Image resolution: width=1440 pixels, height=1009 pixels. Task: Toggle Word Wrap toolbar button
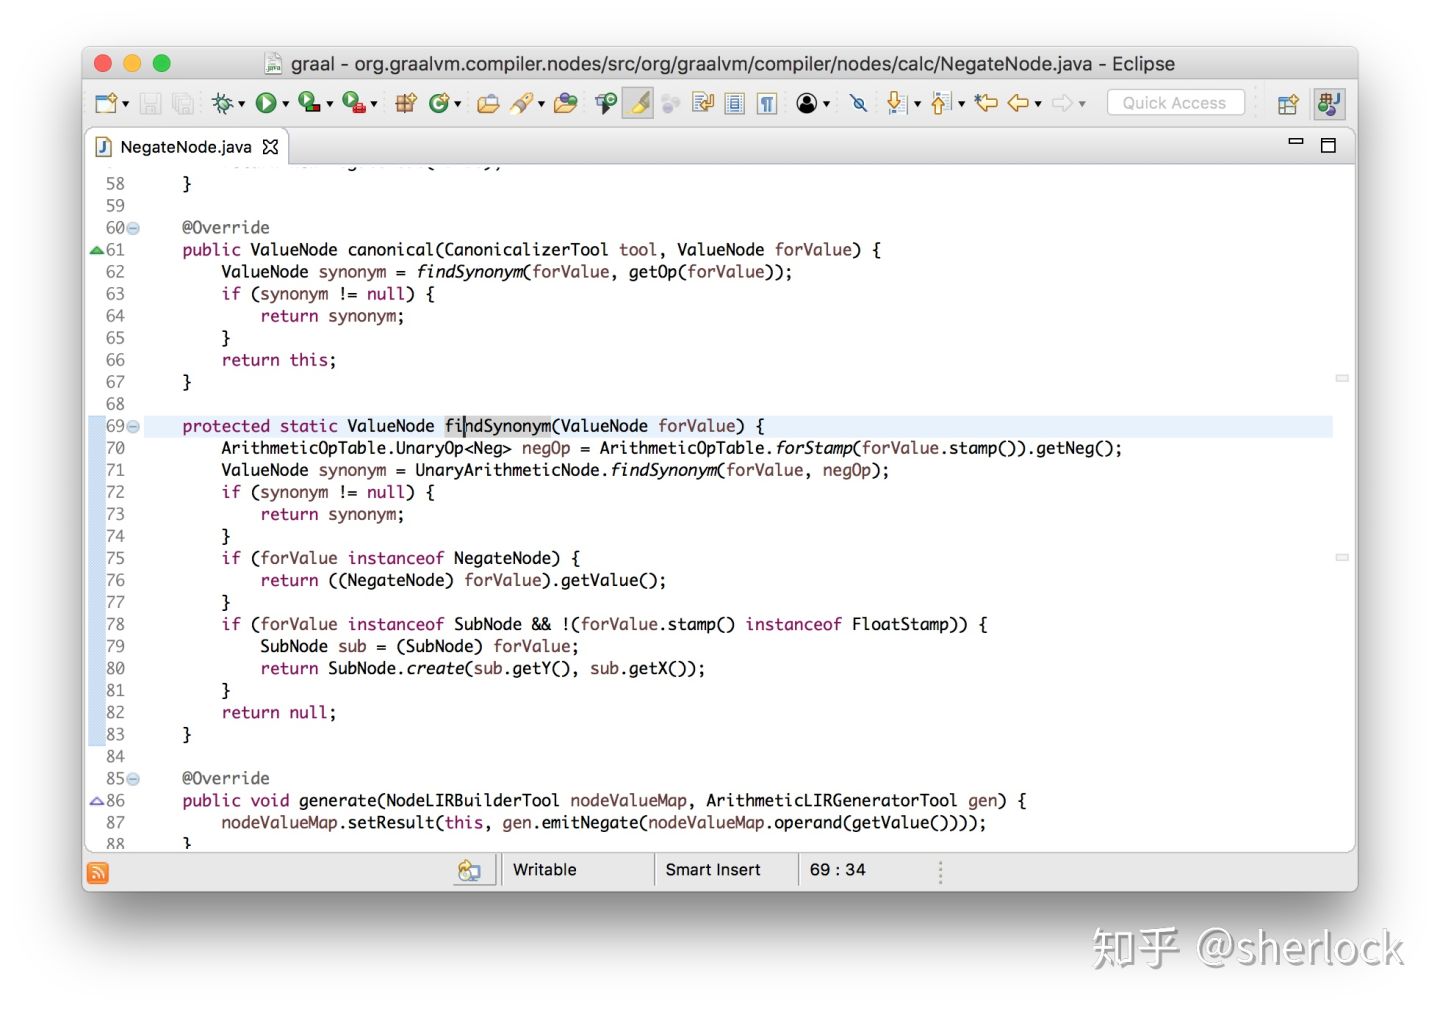(x=702, y=103)
